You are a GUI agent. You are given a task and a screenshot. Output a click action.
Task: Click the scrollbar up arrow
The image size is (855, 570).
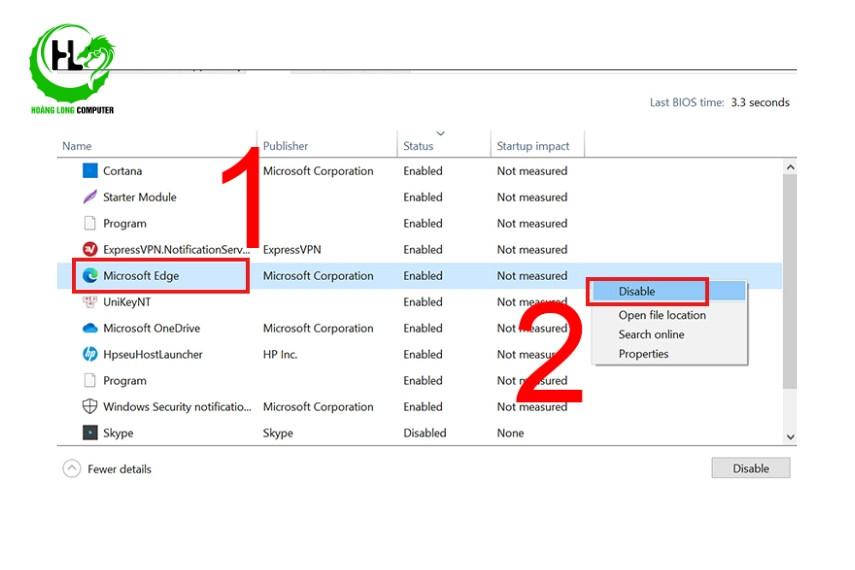coord(790,167)
